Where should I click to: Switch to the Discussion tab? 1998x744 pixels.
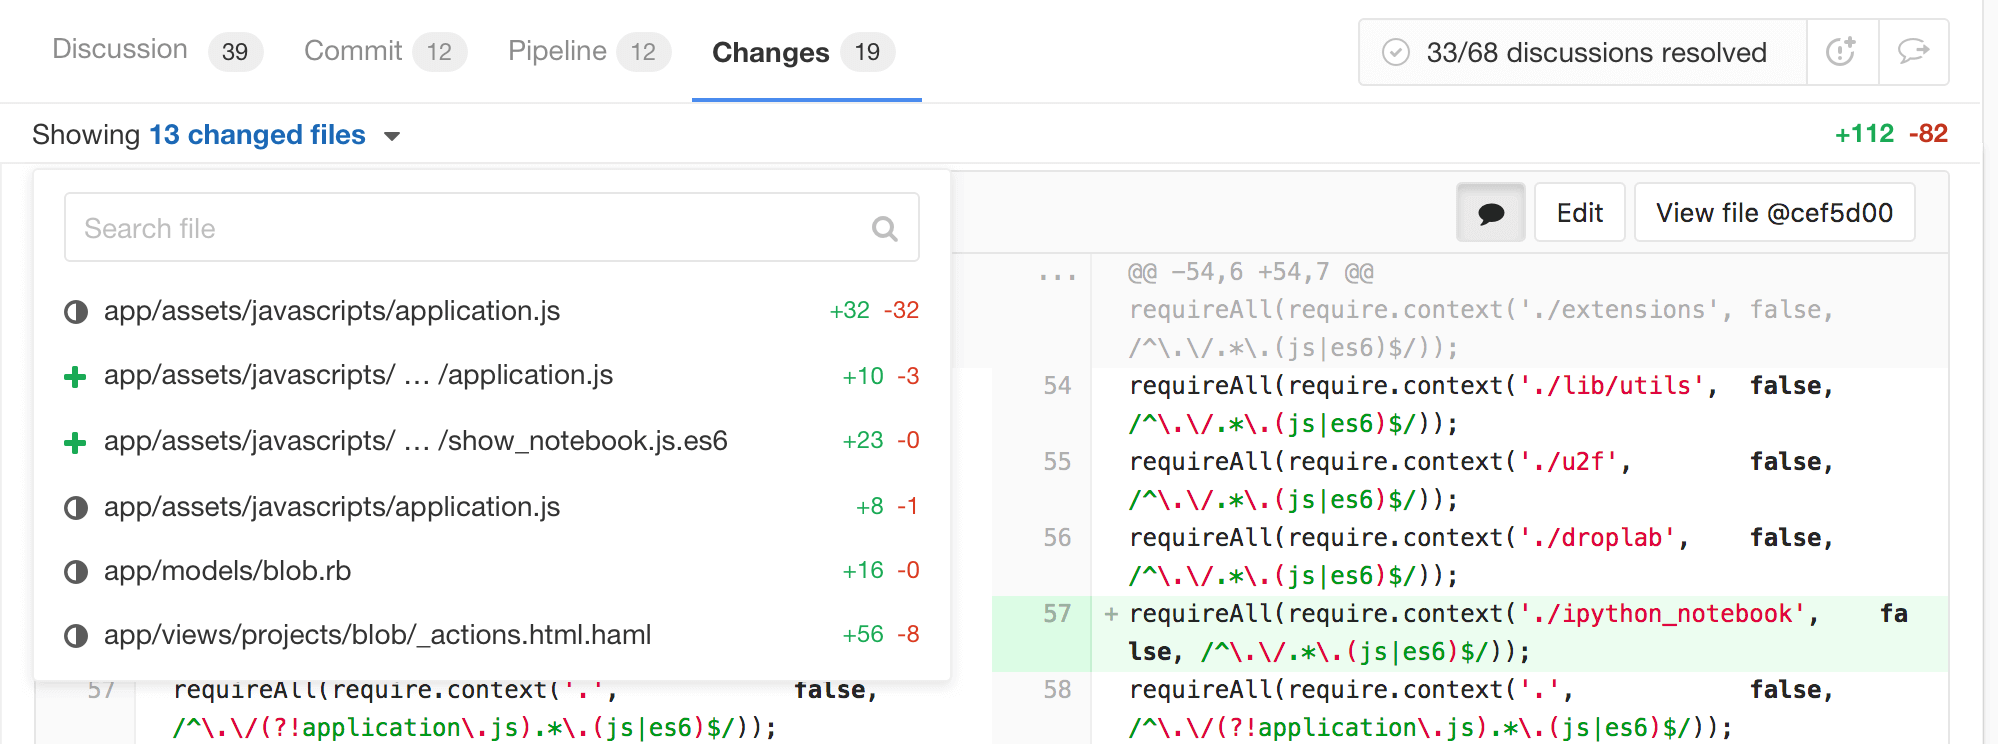[x=120, y=50]
